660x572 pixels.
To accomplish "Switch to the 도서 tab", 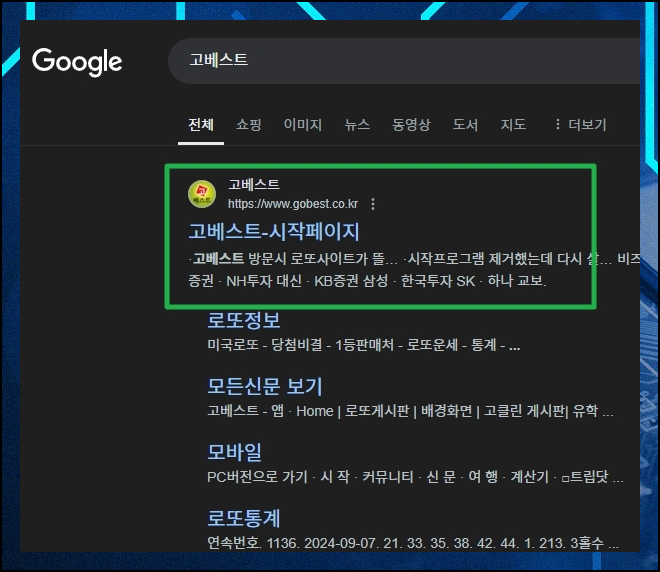I will (466, 125).
